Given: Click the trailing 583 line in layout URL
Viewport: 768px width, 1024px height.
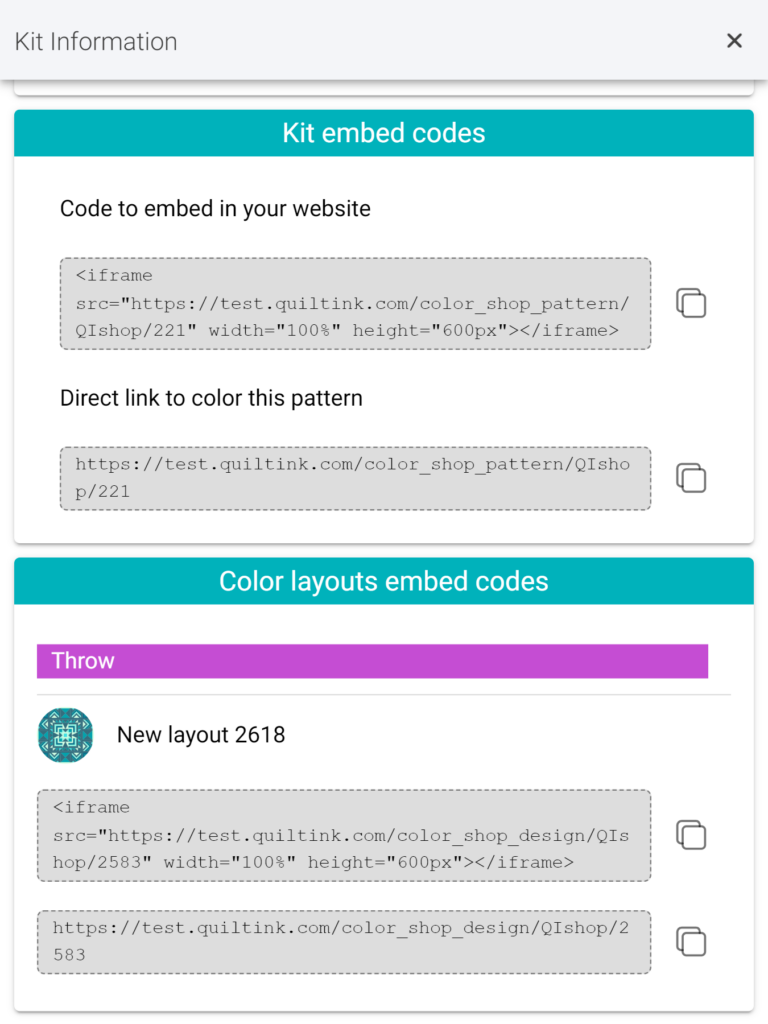Looking at the screenshot, I should [69, 955].
